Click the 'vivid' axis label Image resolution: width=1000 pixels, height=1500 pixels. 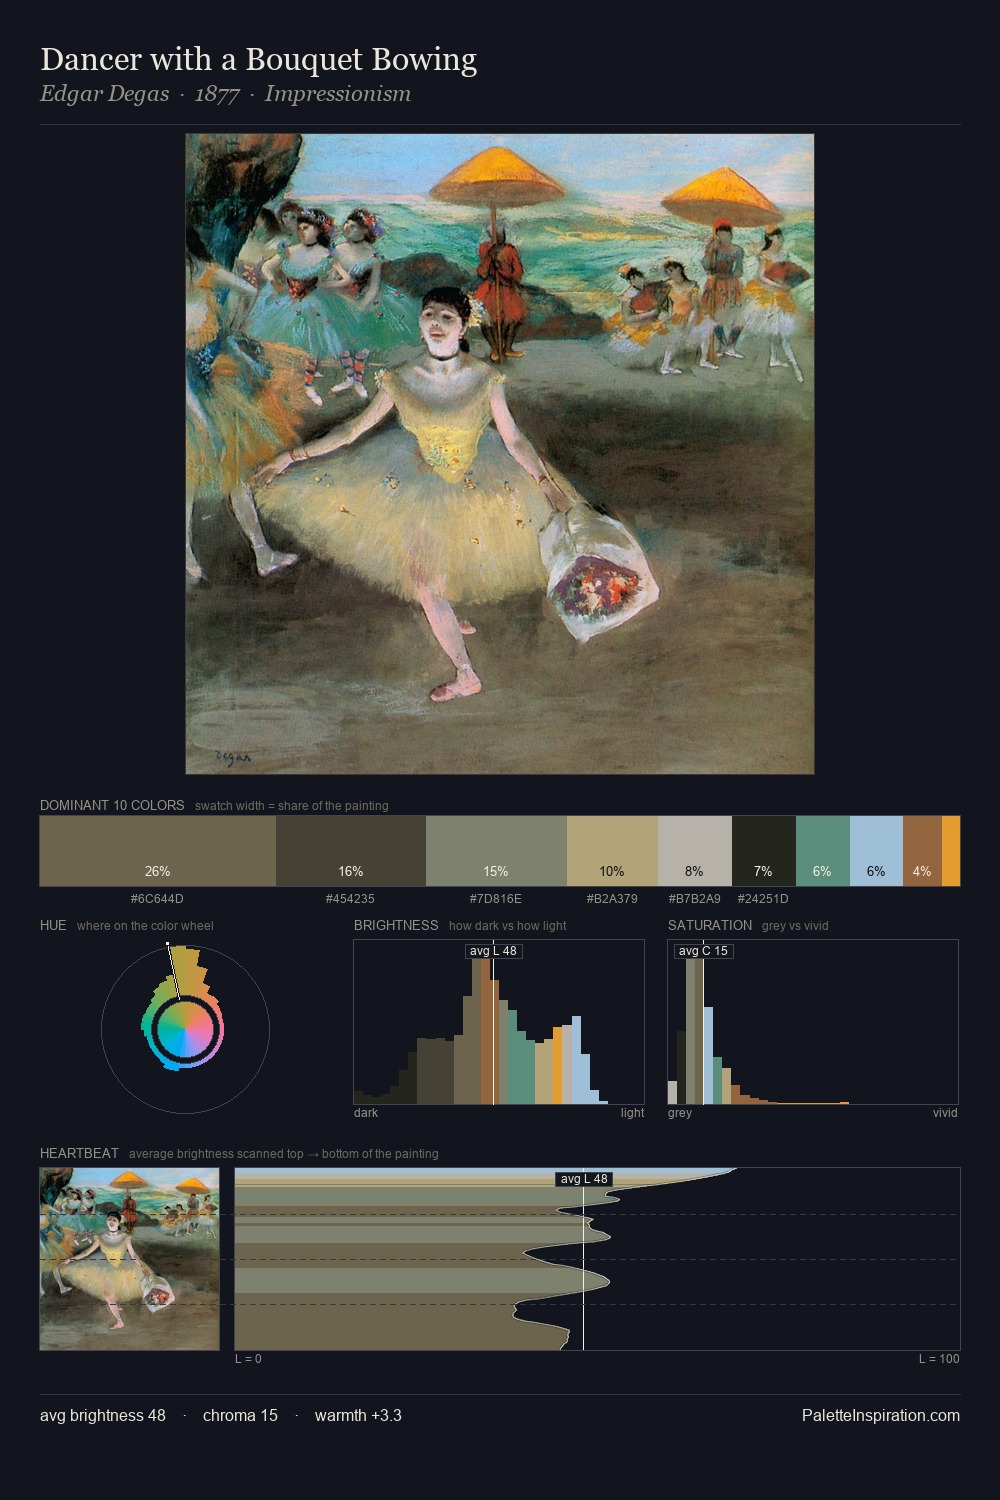click(x=945, y=1113)
